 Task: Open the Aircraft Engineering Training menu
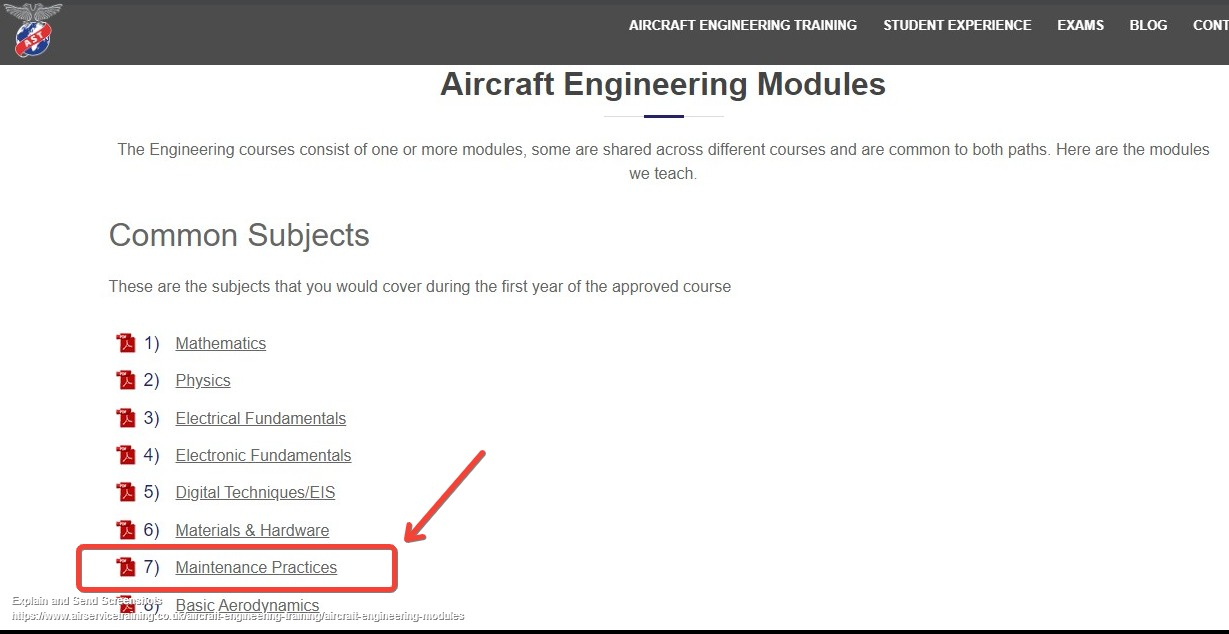coord(743,25)
